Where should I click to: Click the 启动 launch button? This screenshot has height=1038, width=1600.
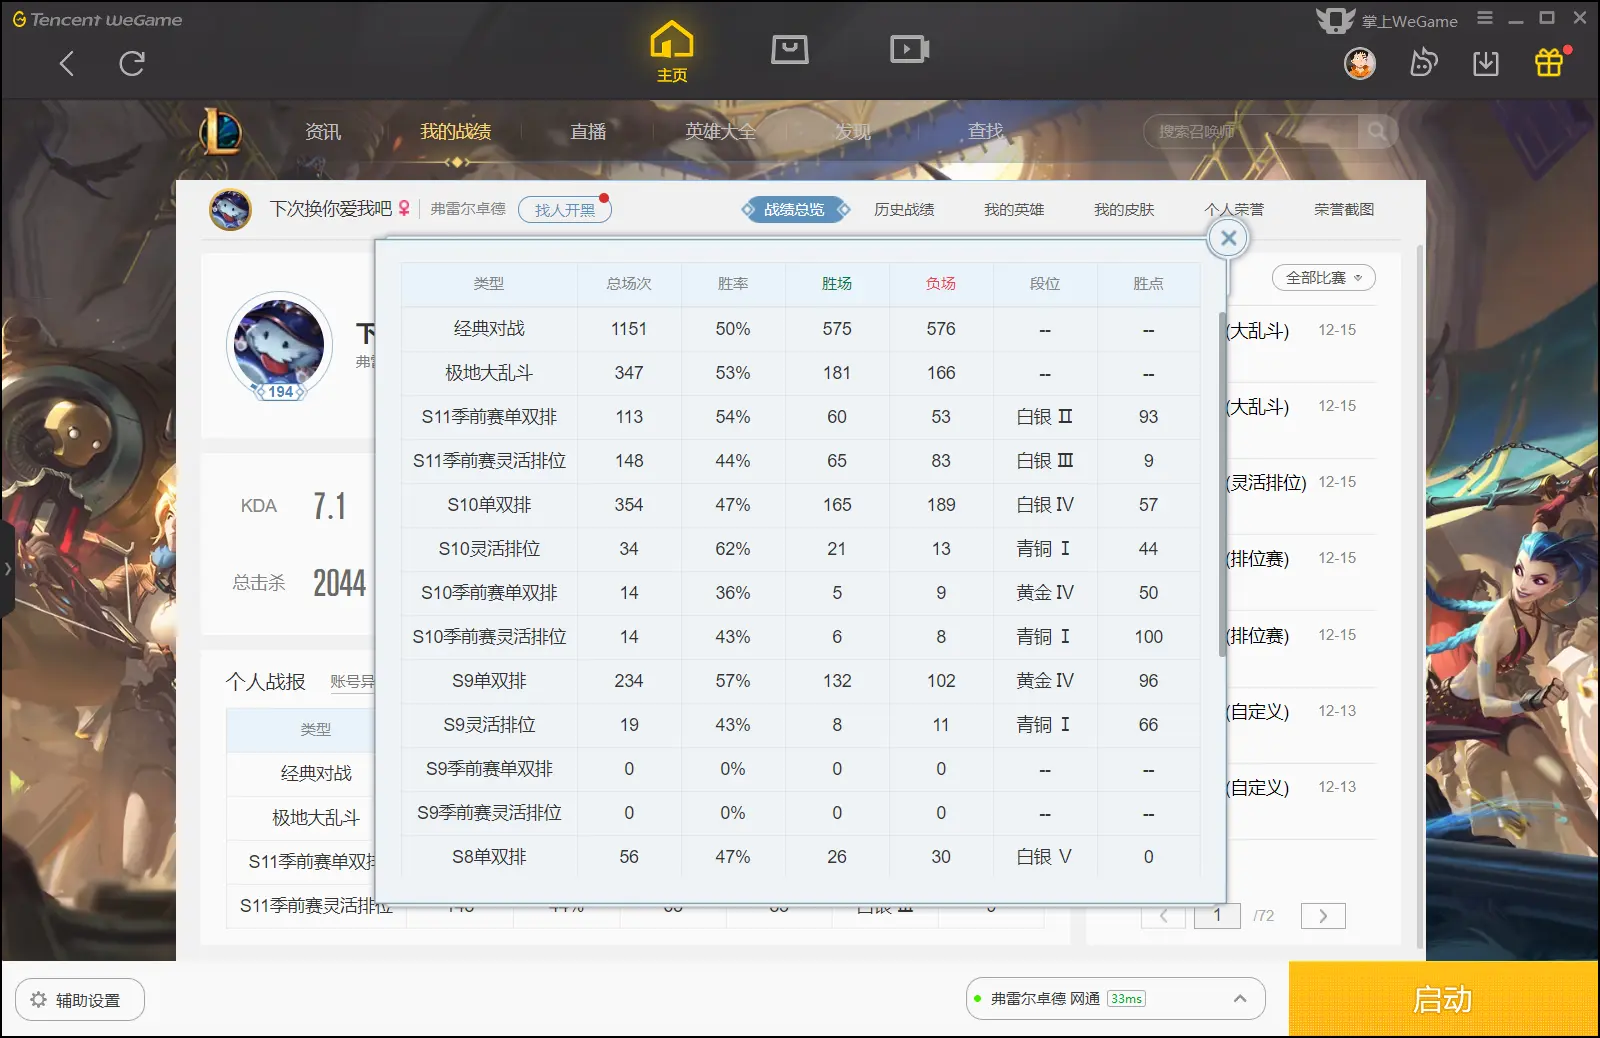[1443, 999]
